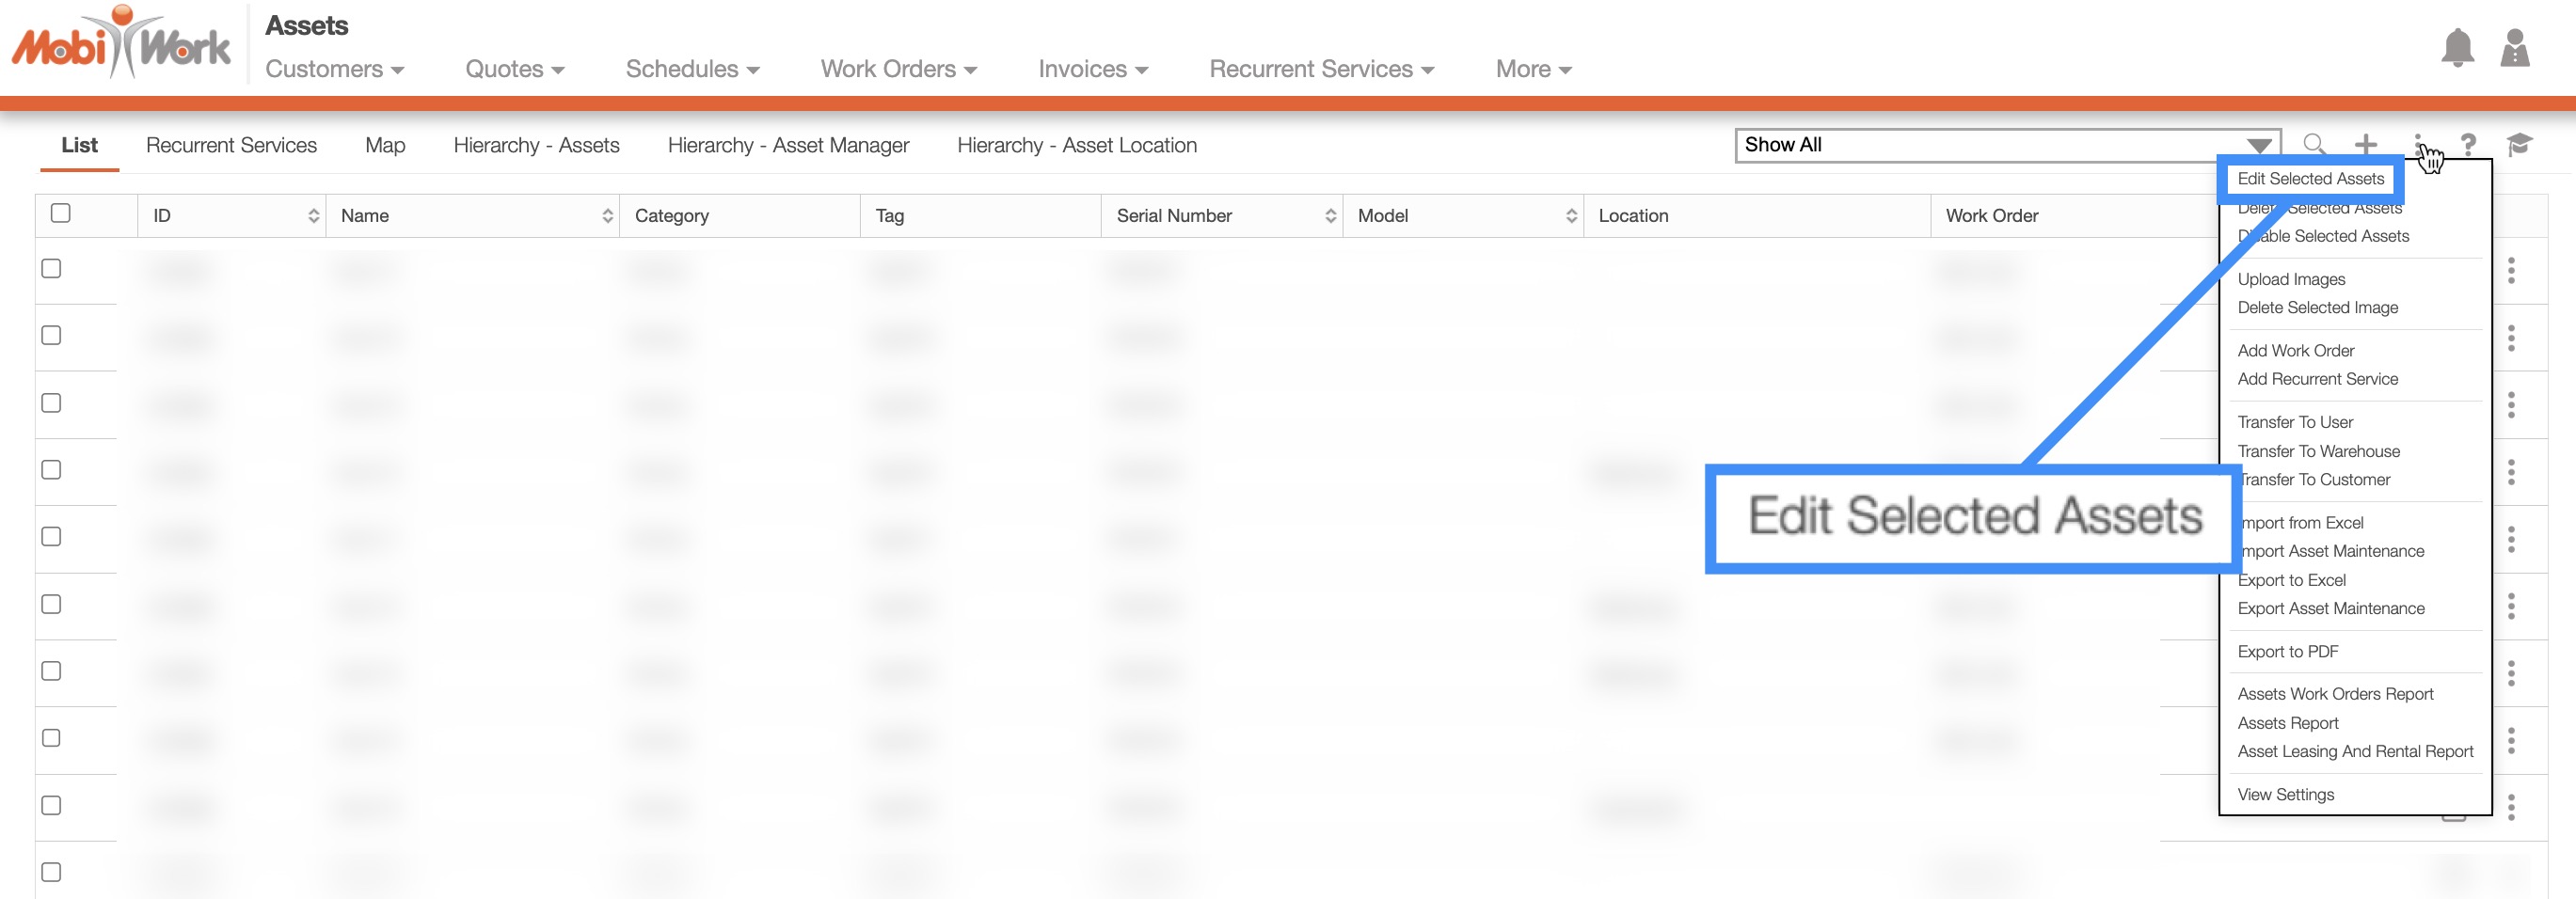Open the first row's three-dot actions menu
The image size is (2576, 899).
(x=2510, y=270)
